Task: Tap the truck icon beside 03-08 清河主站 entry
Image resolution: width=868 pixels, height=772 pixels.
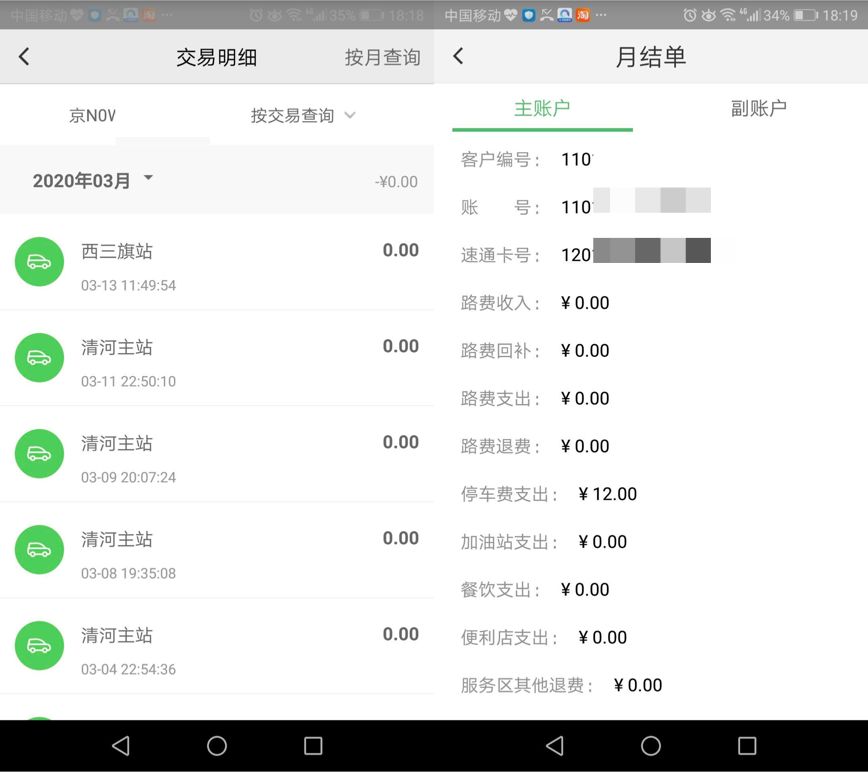Action: pyautogui.click(x=39, y=549)
